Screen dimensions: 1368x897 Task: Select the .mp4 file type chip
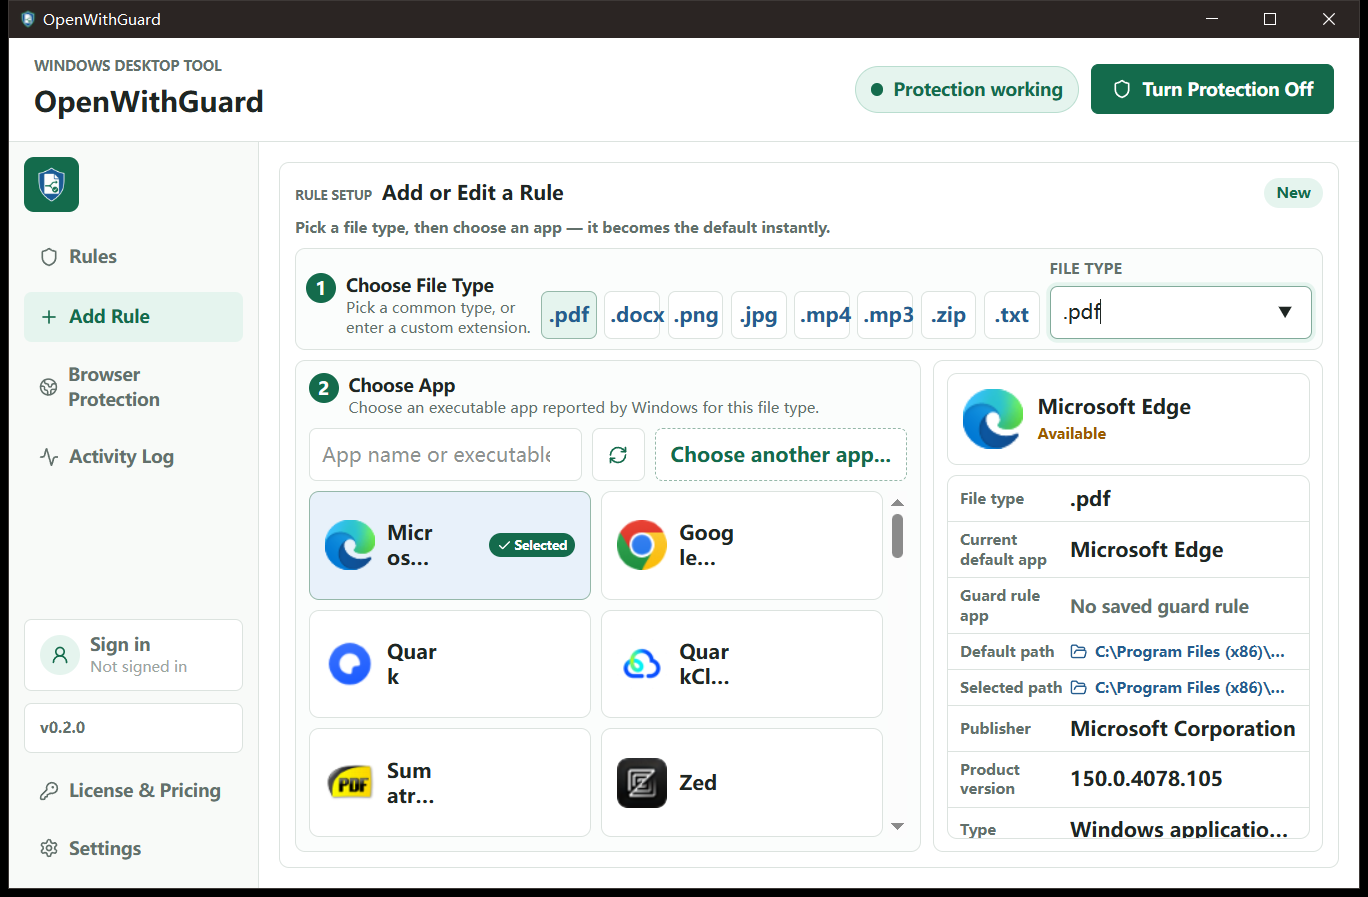click(x=822, y=315)
